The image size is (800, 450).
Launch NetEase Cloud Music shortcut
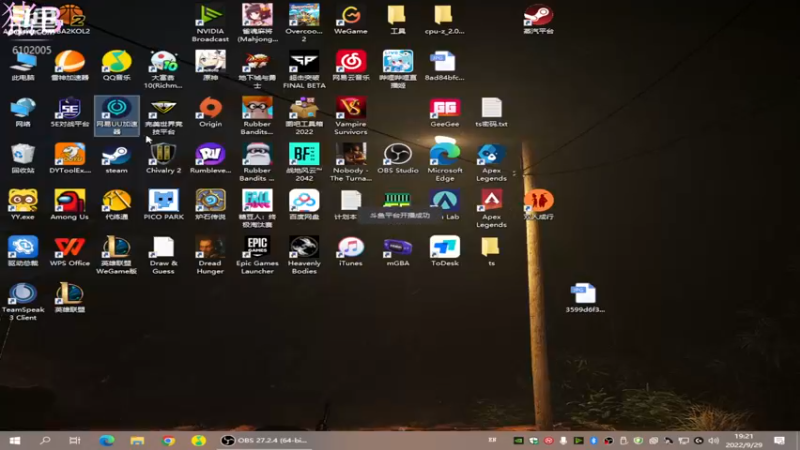coord(351,66)
